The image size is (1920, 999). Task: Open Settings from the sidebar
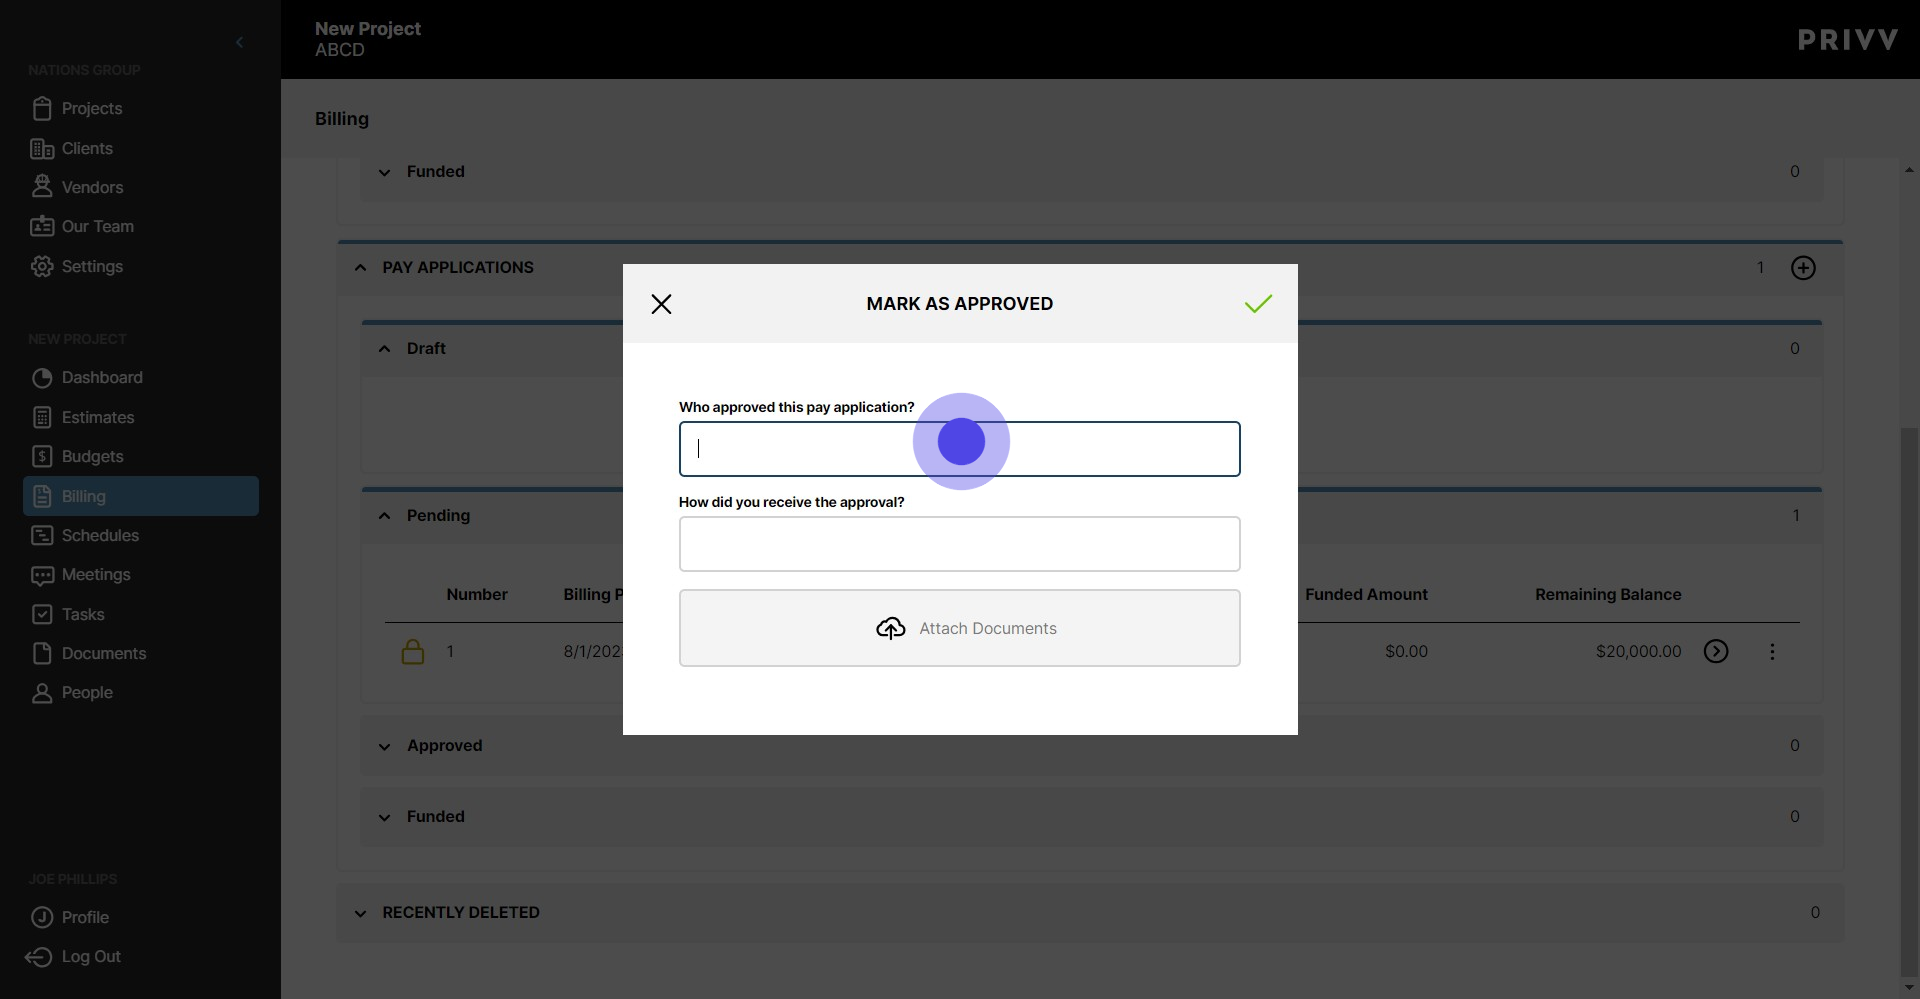92,266
